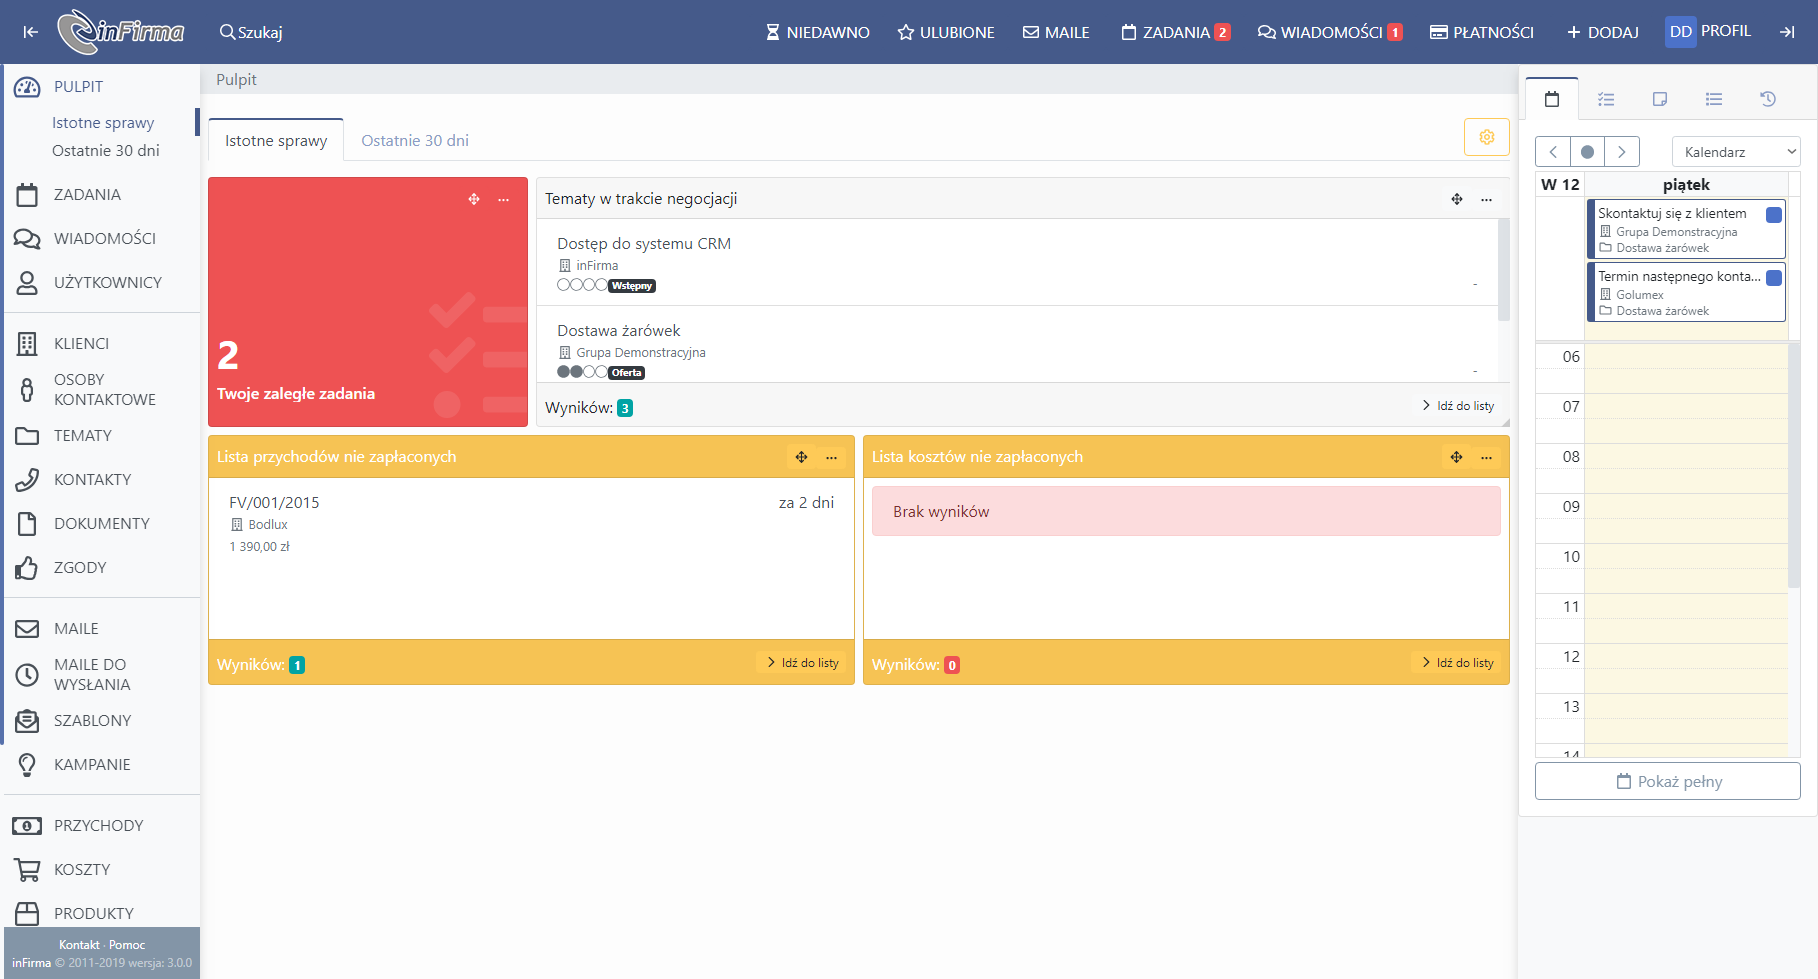Open Lista przychodów nie zapłaconych options menu

pos(831,457)
